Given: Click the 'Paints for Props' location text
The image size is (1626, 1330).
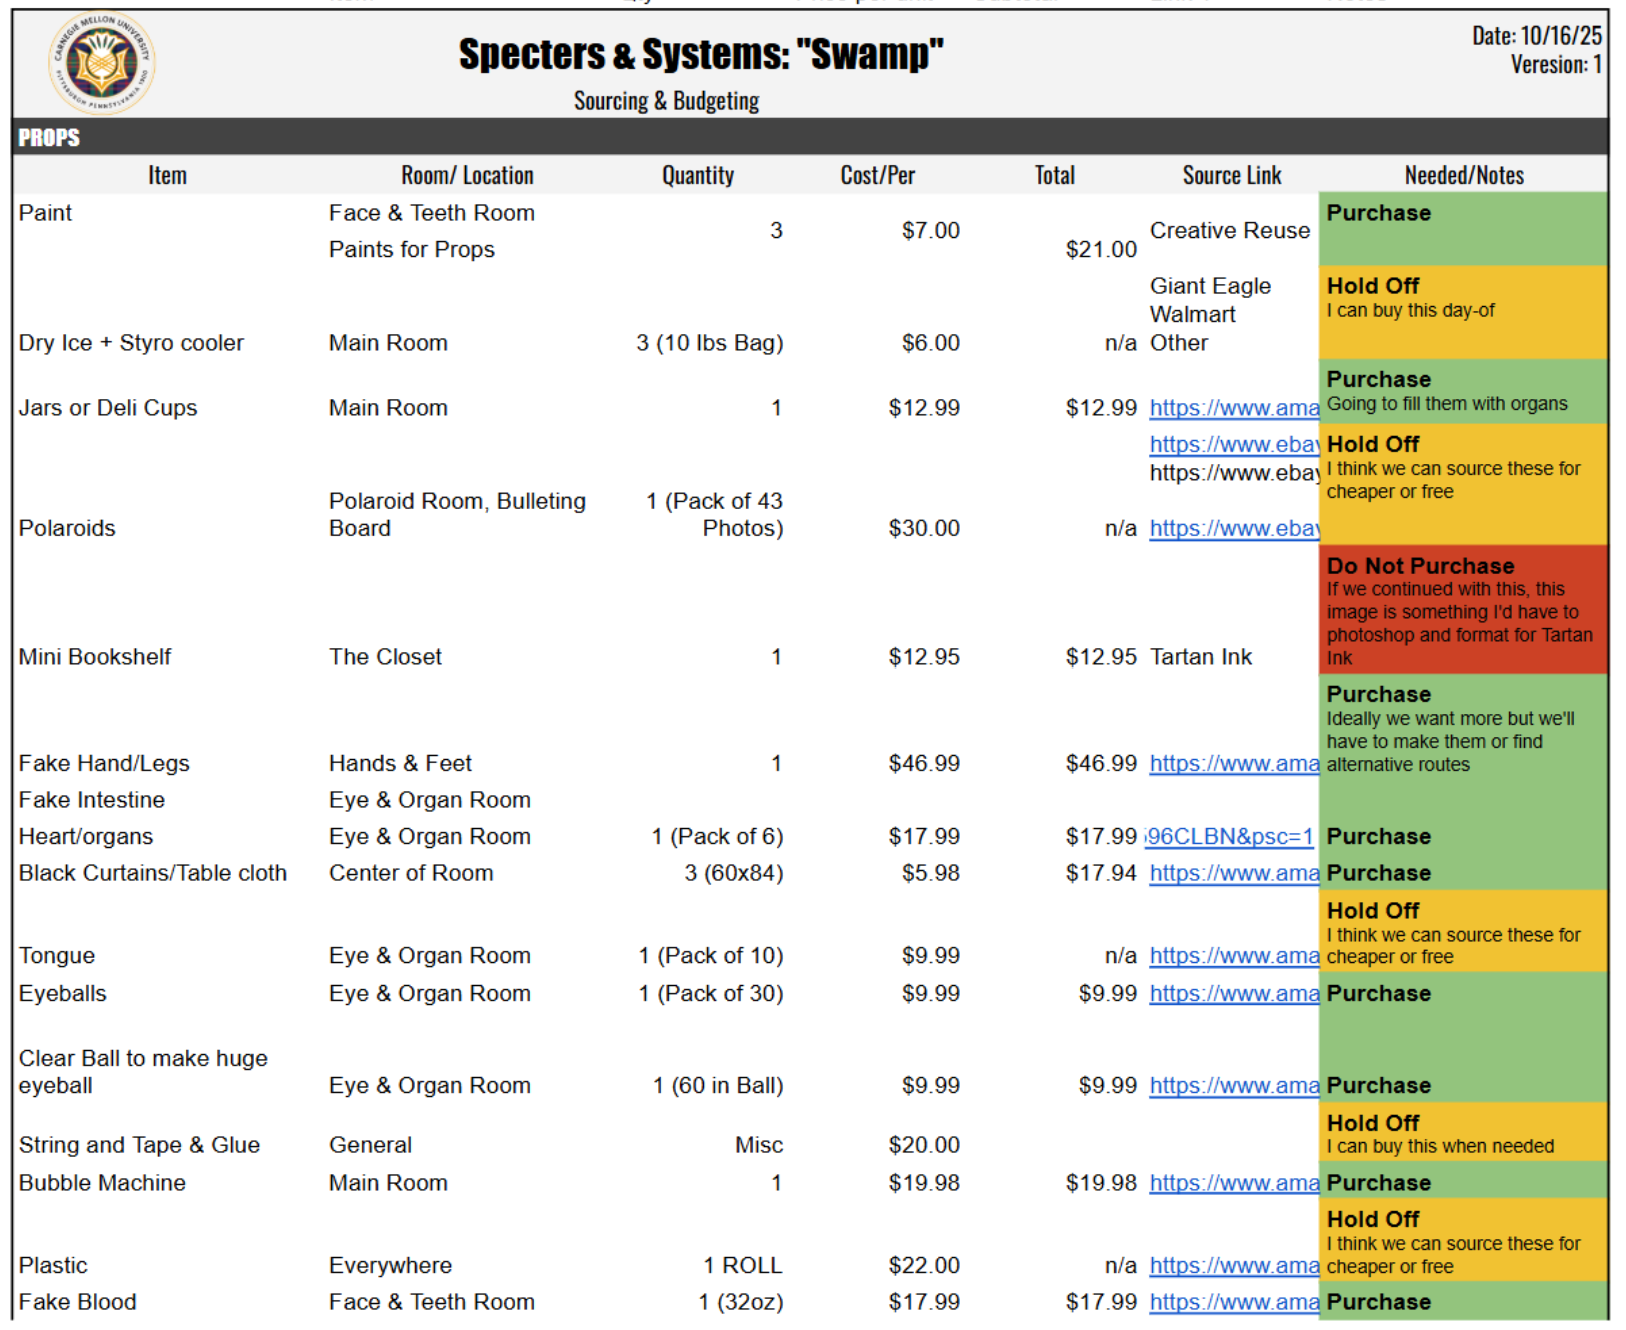Looking at the screenshot, I should [411, 250].
